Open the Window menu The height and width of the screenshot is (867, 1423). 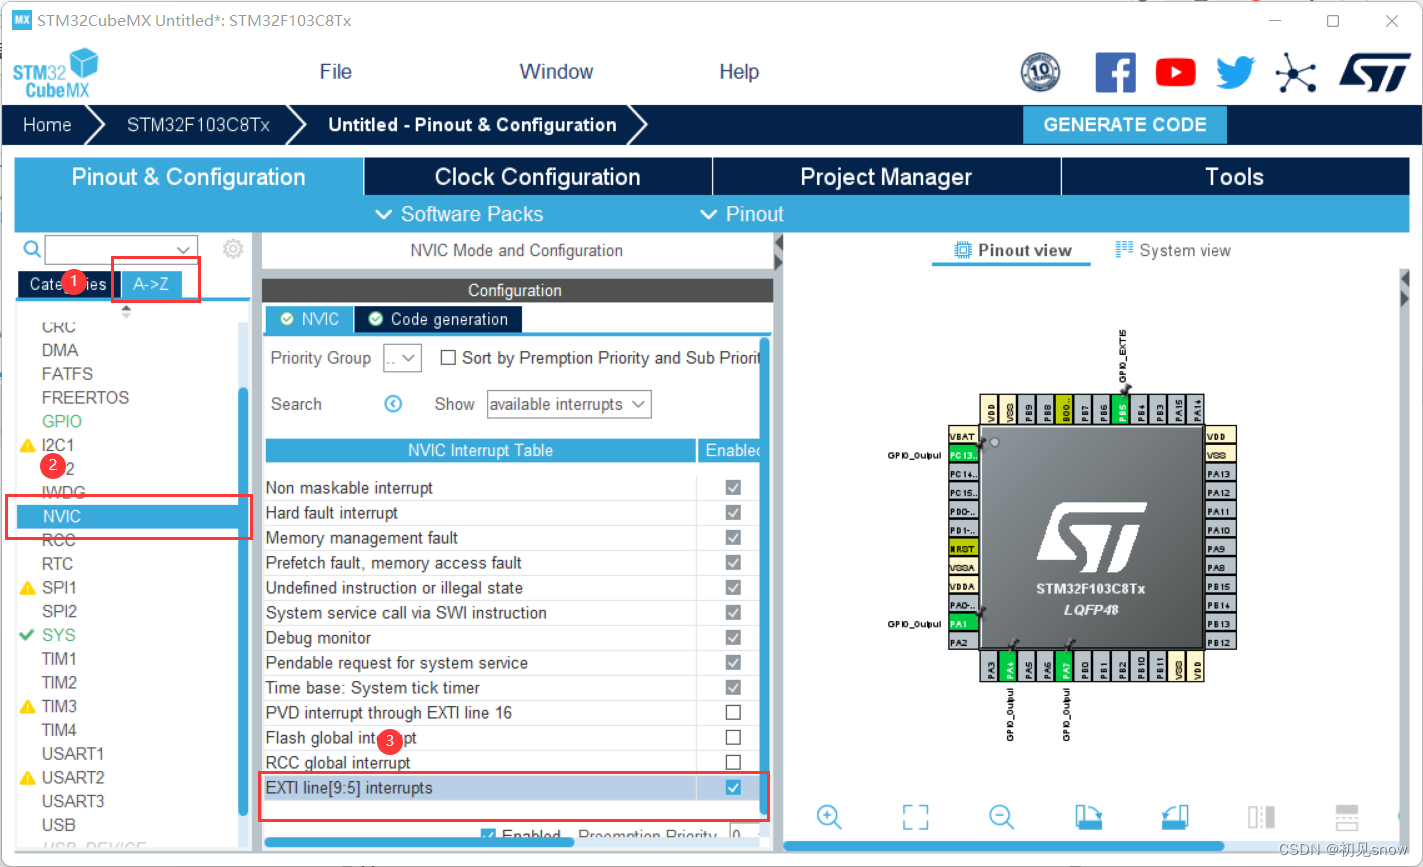[556, 72]
